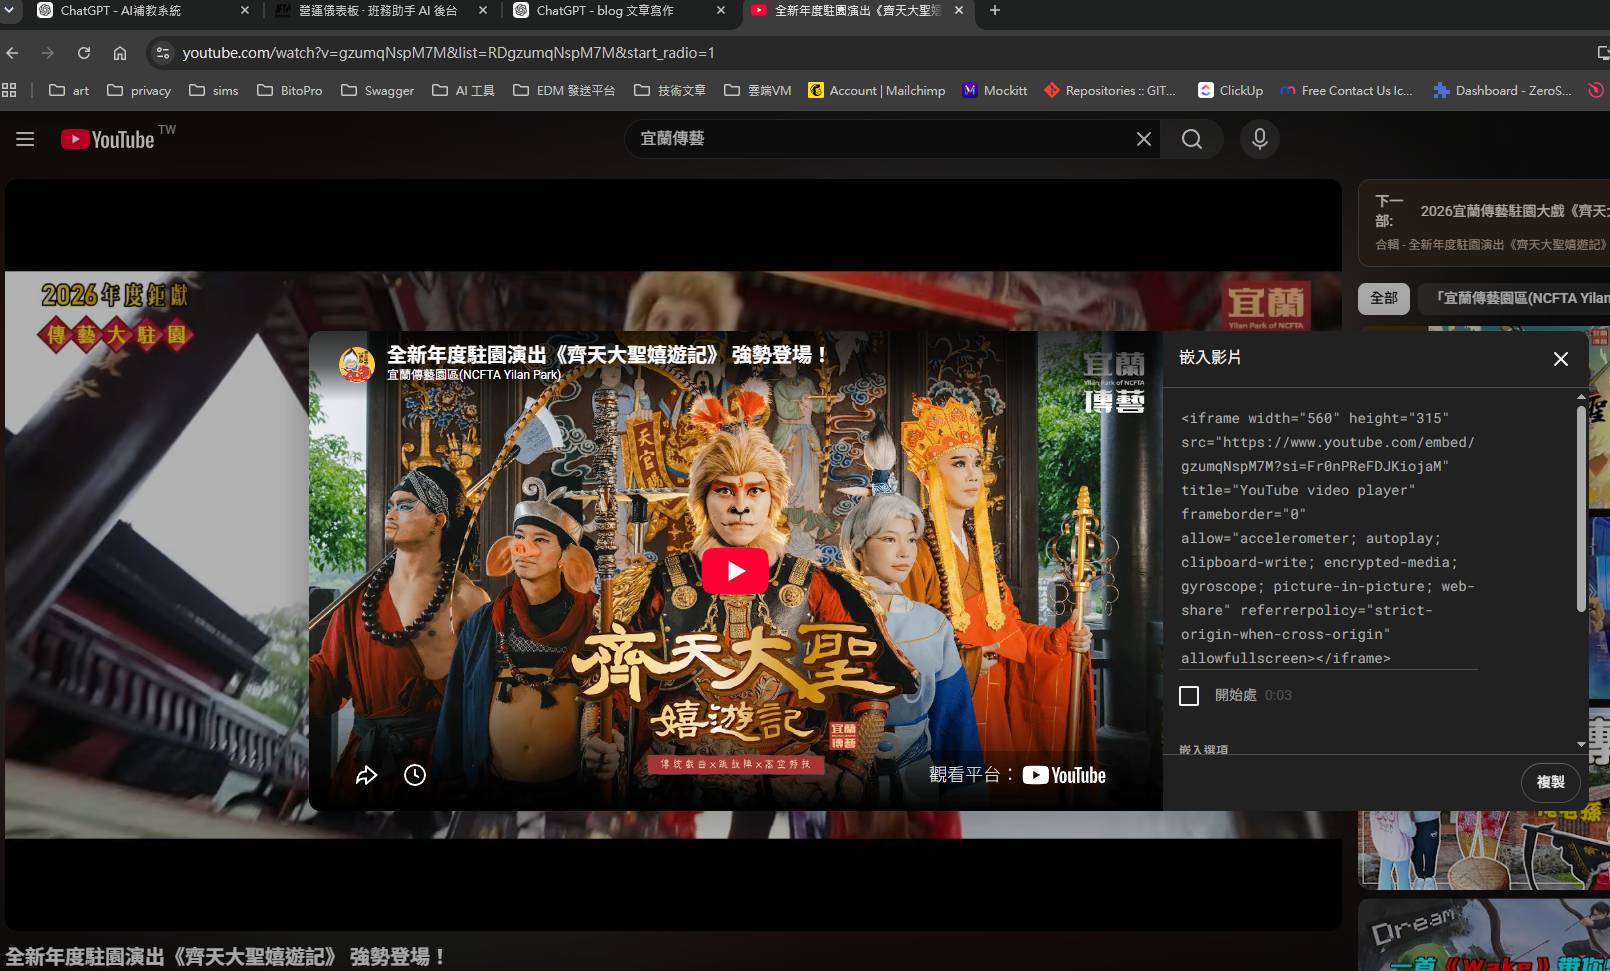Click the iframe embed code text
This screenshot has width=1610, height=971.
click(1328, 538)
